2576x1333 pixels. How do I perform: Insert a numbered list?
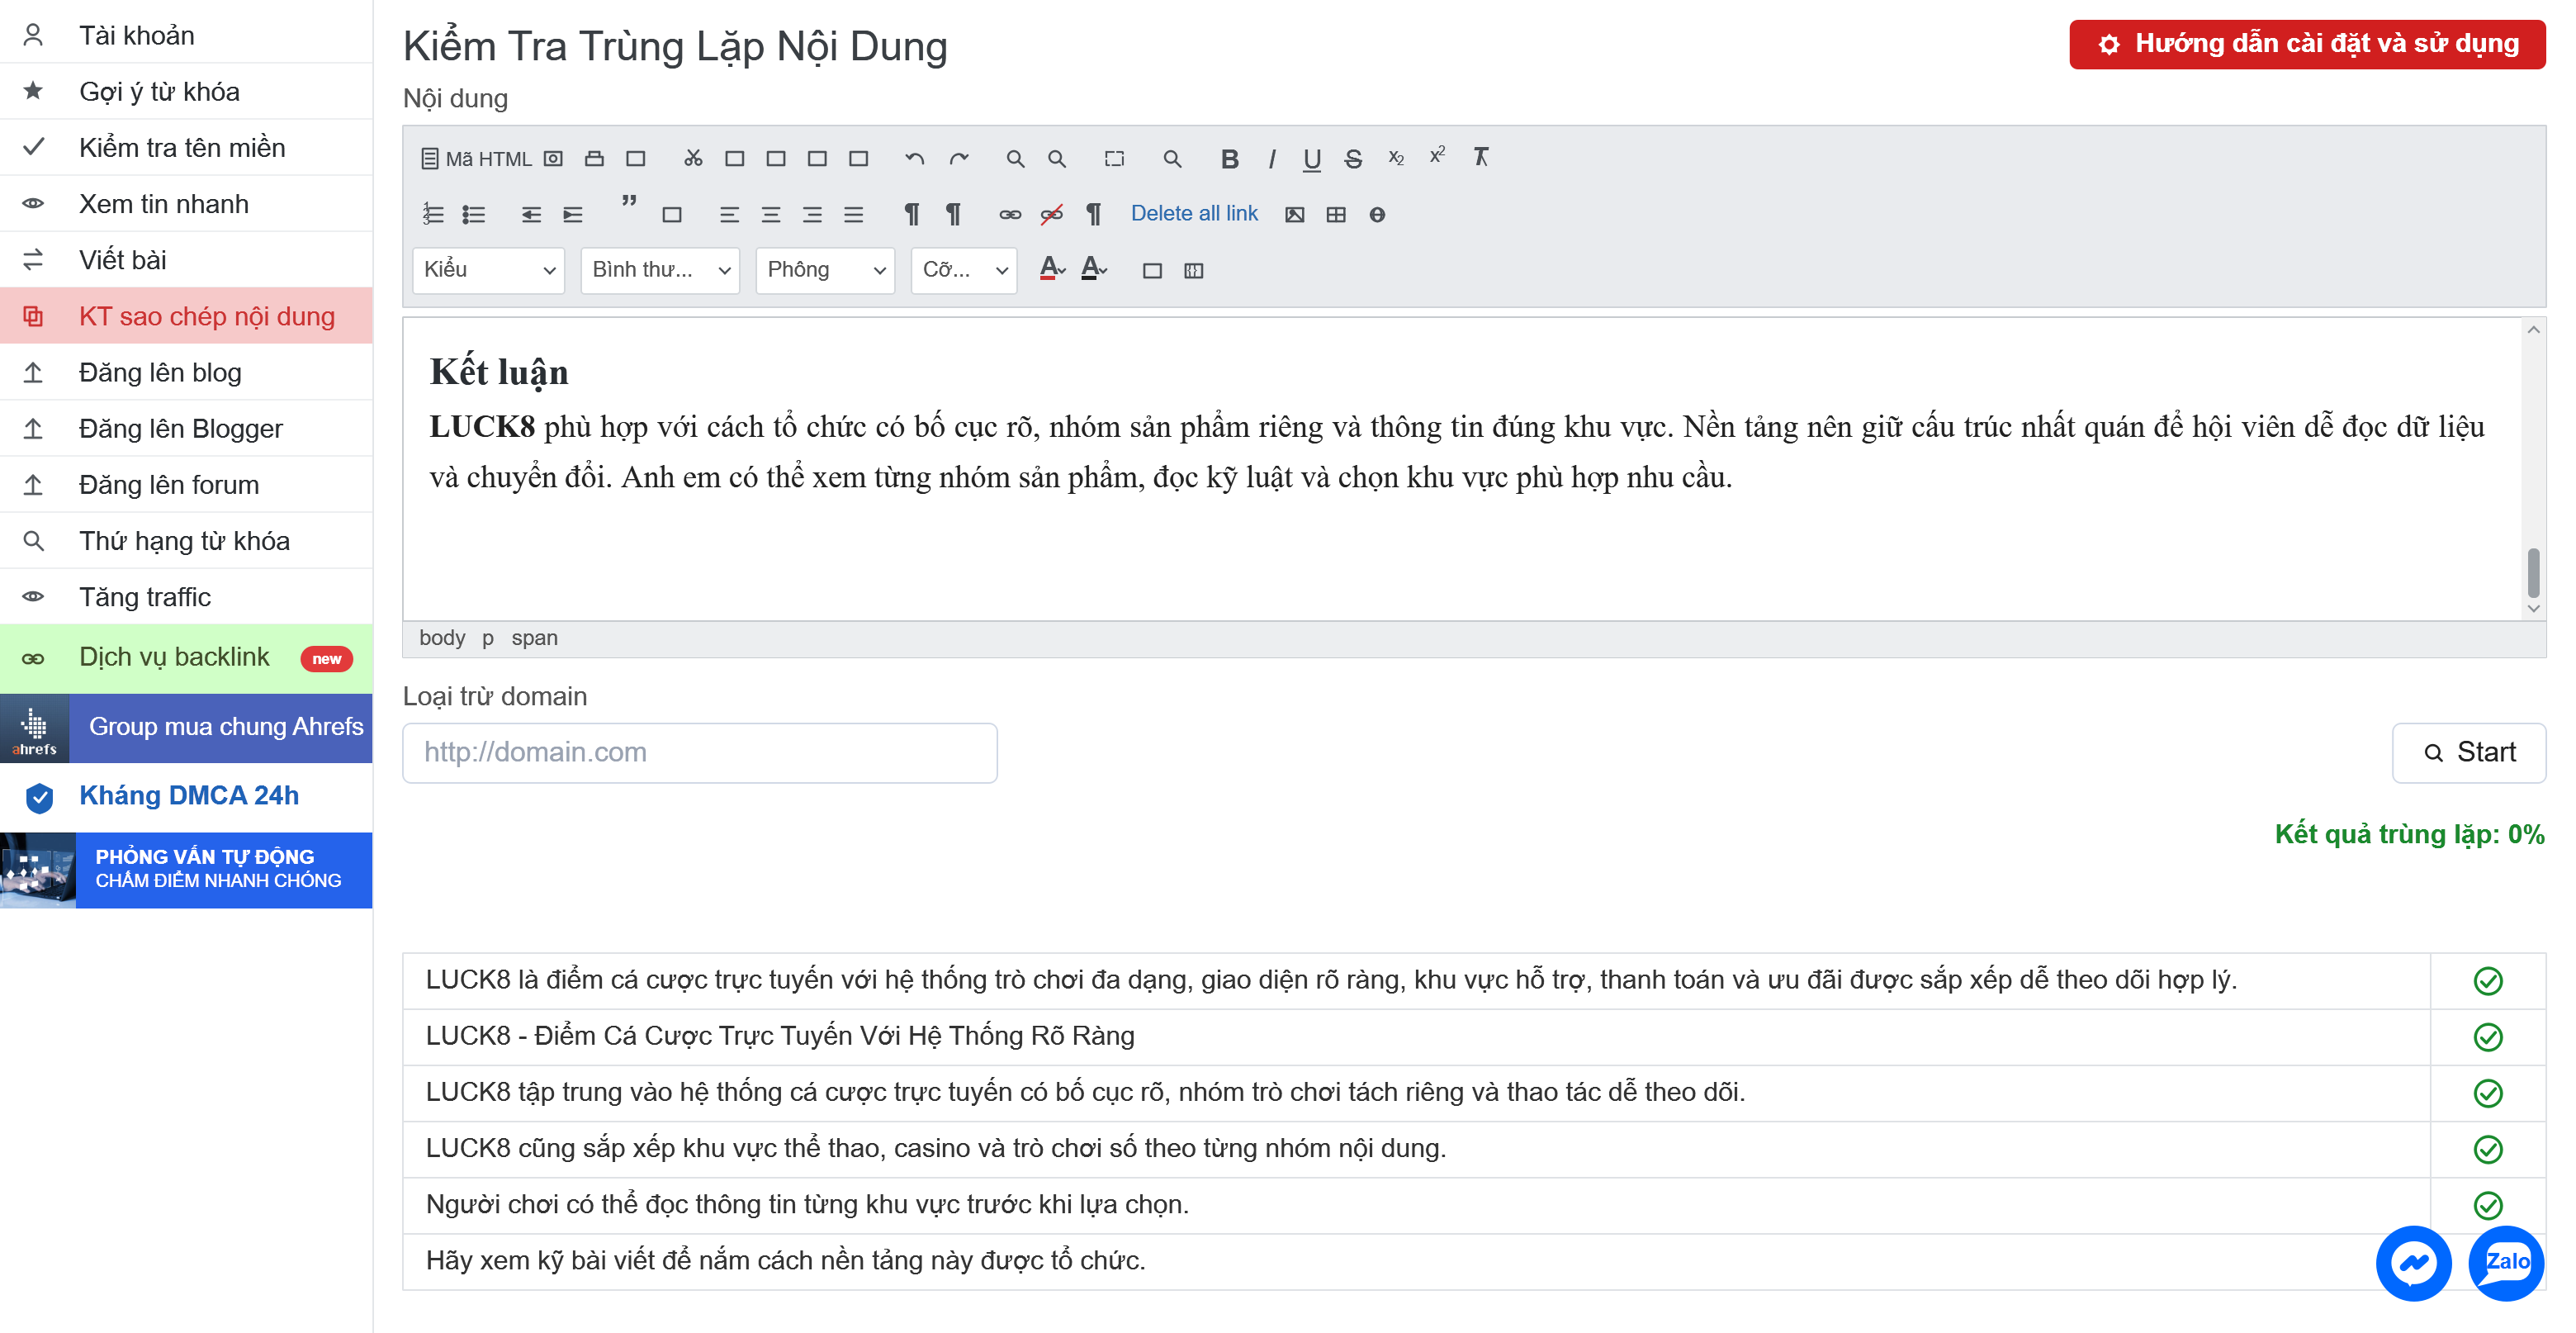(x=432, y=214)
